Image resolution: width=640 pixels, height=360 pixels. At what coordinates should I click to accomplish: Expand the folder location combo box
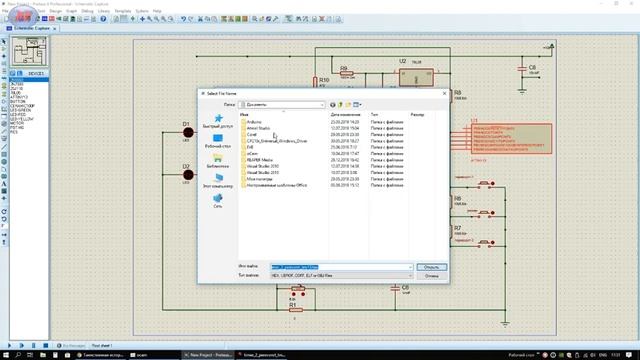pyautogui.click(x=322, y=105)
